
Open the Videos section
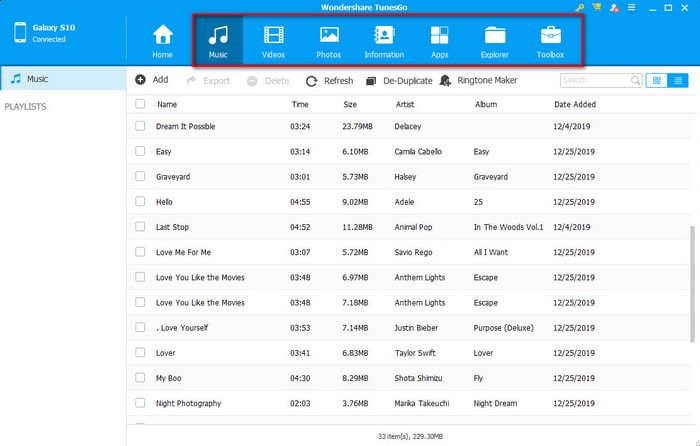tap(273, 42)
